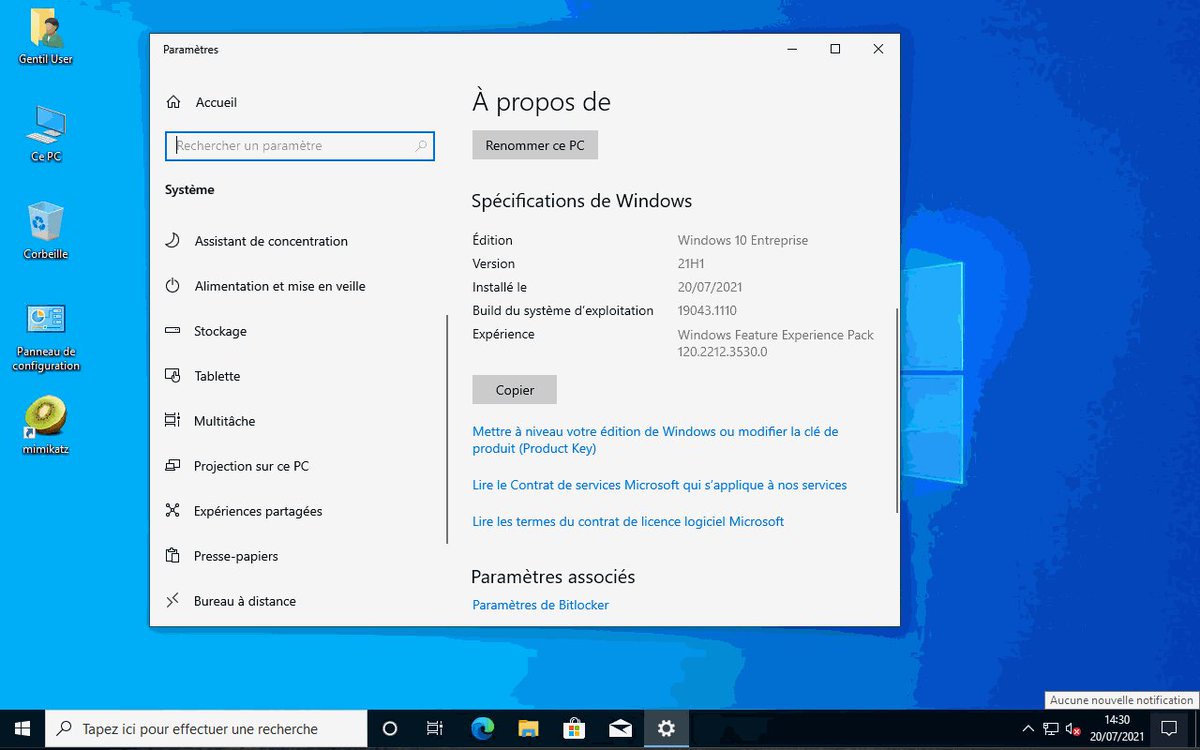Open the Windows Start menu
The height and width of the screenshot is (750, 1200).
(x=23, y=729)
